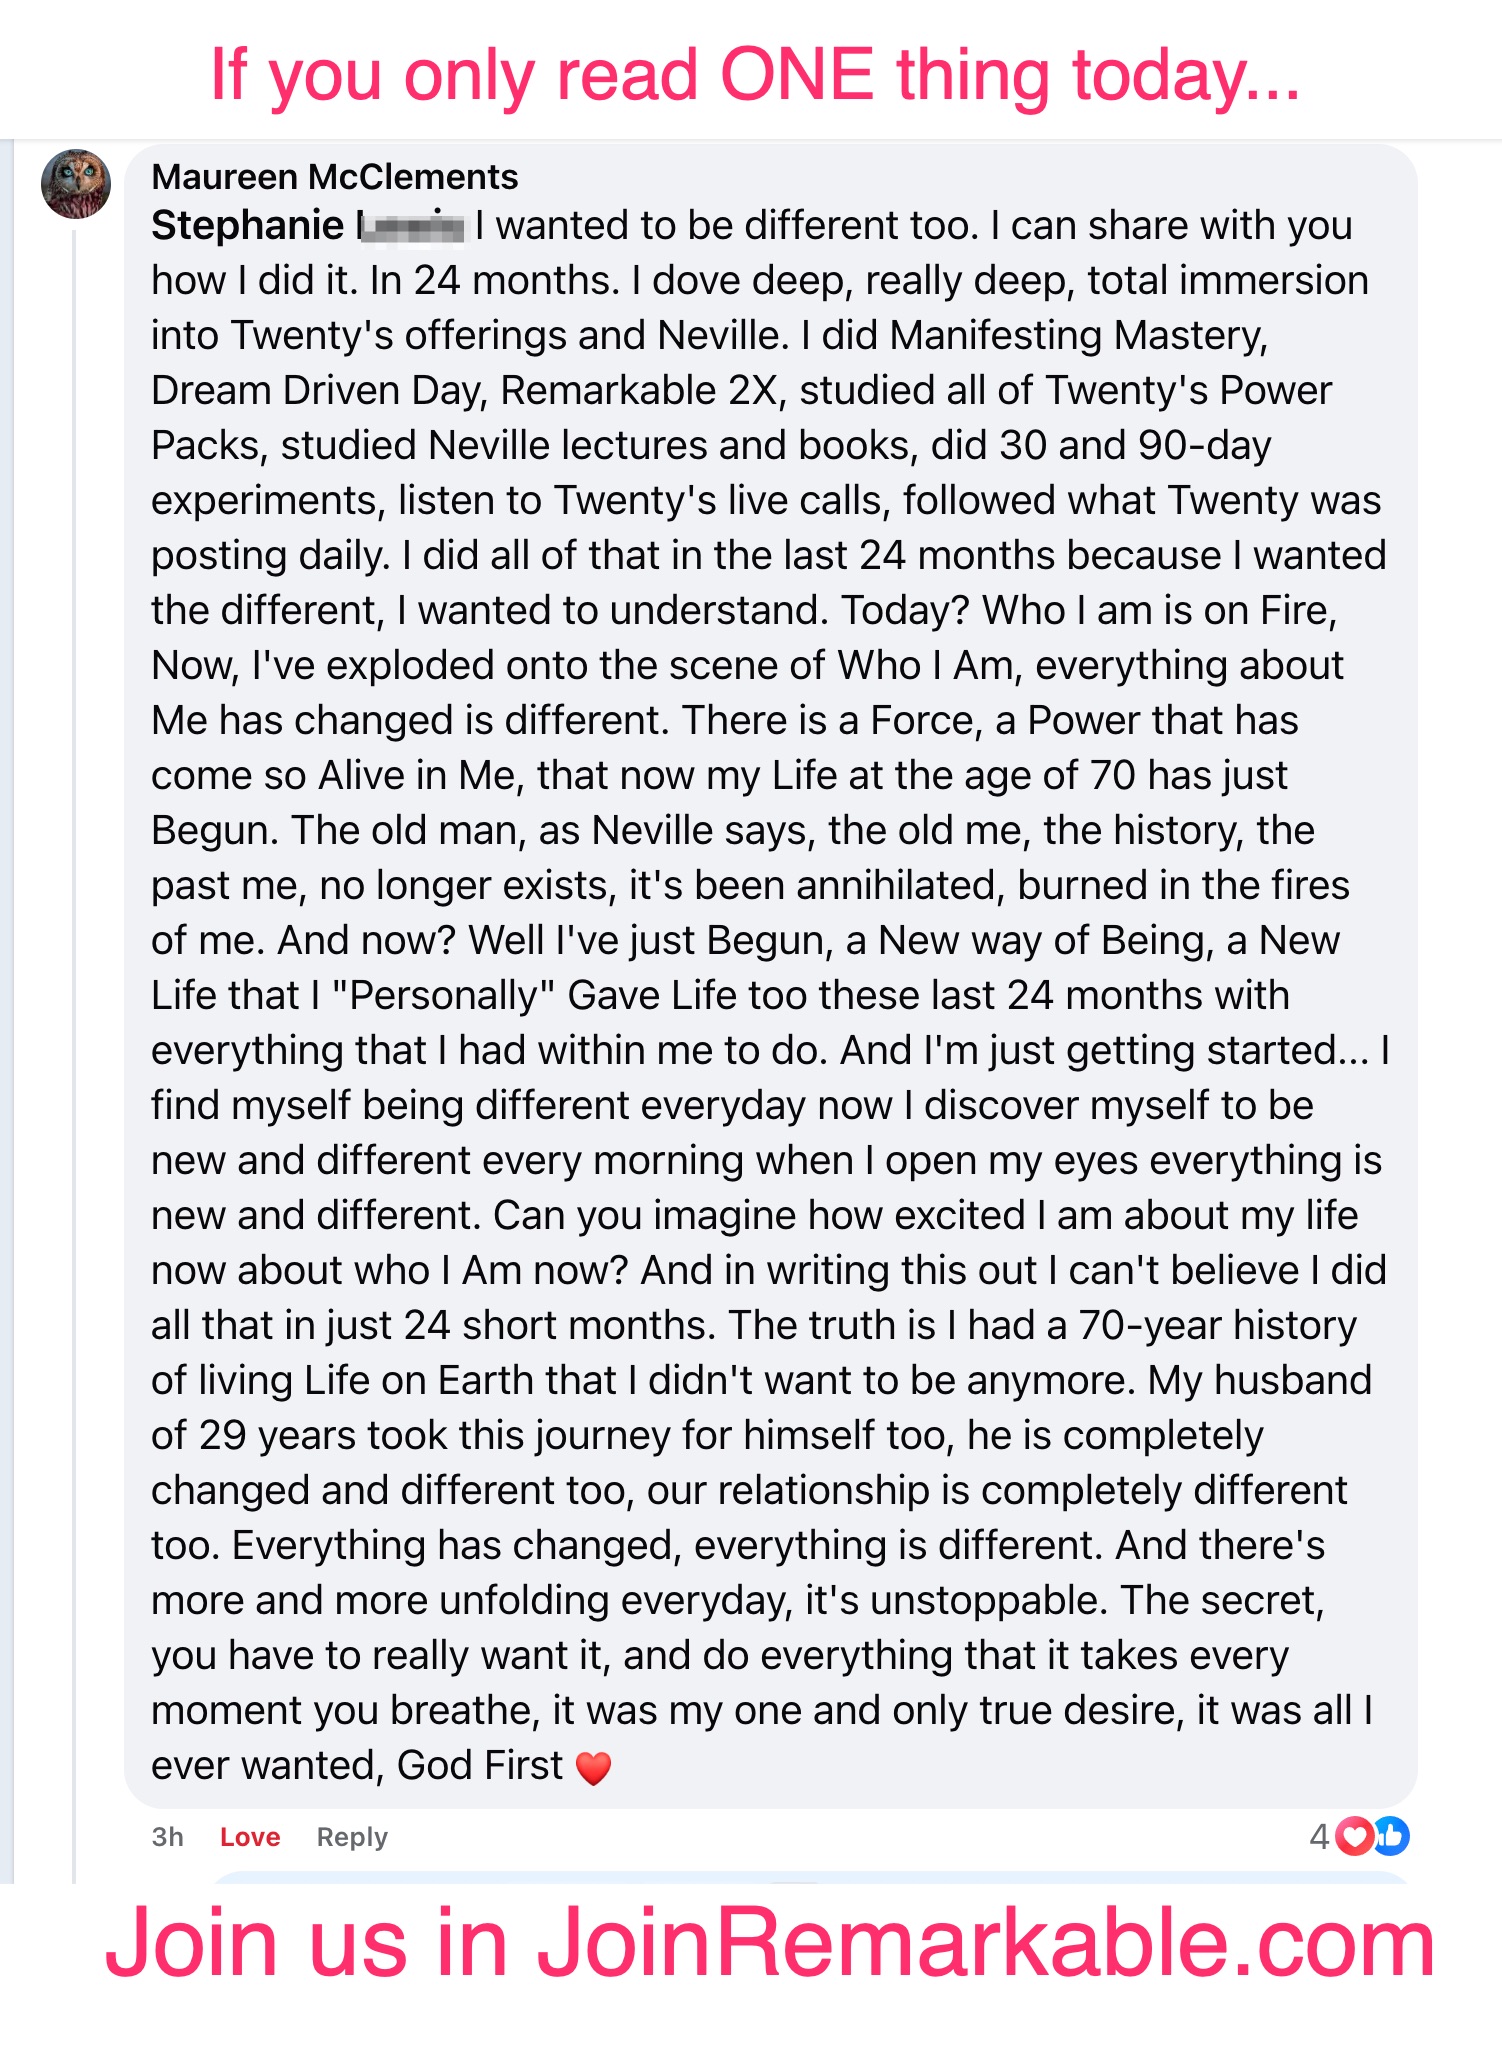Open the 3h comment timestamp

pos(167,1837)
